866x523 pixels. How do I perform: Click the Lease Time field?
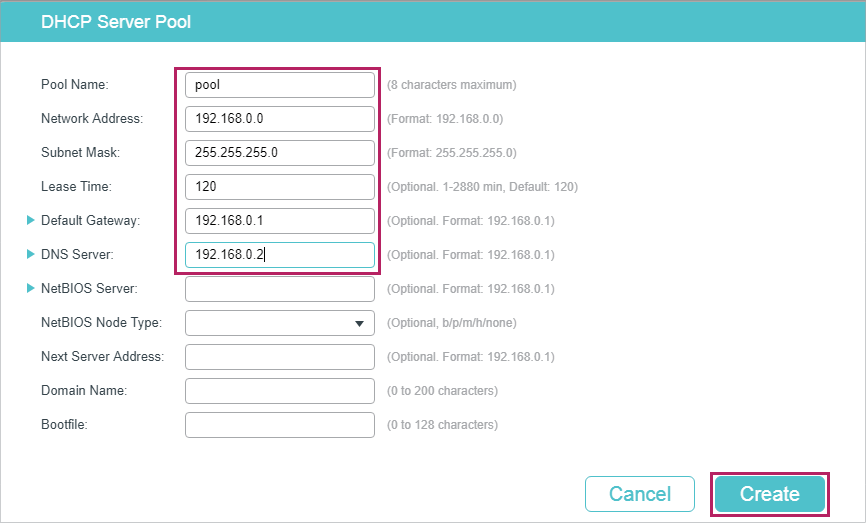(x=279, y=187)
